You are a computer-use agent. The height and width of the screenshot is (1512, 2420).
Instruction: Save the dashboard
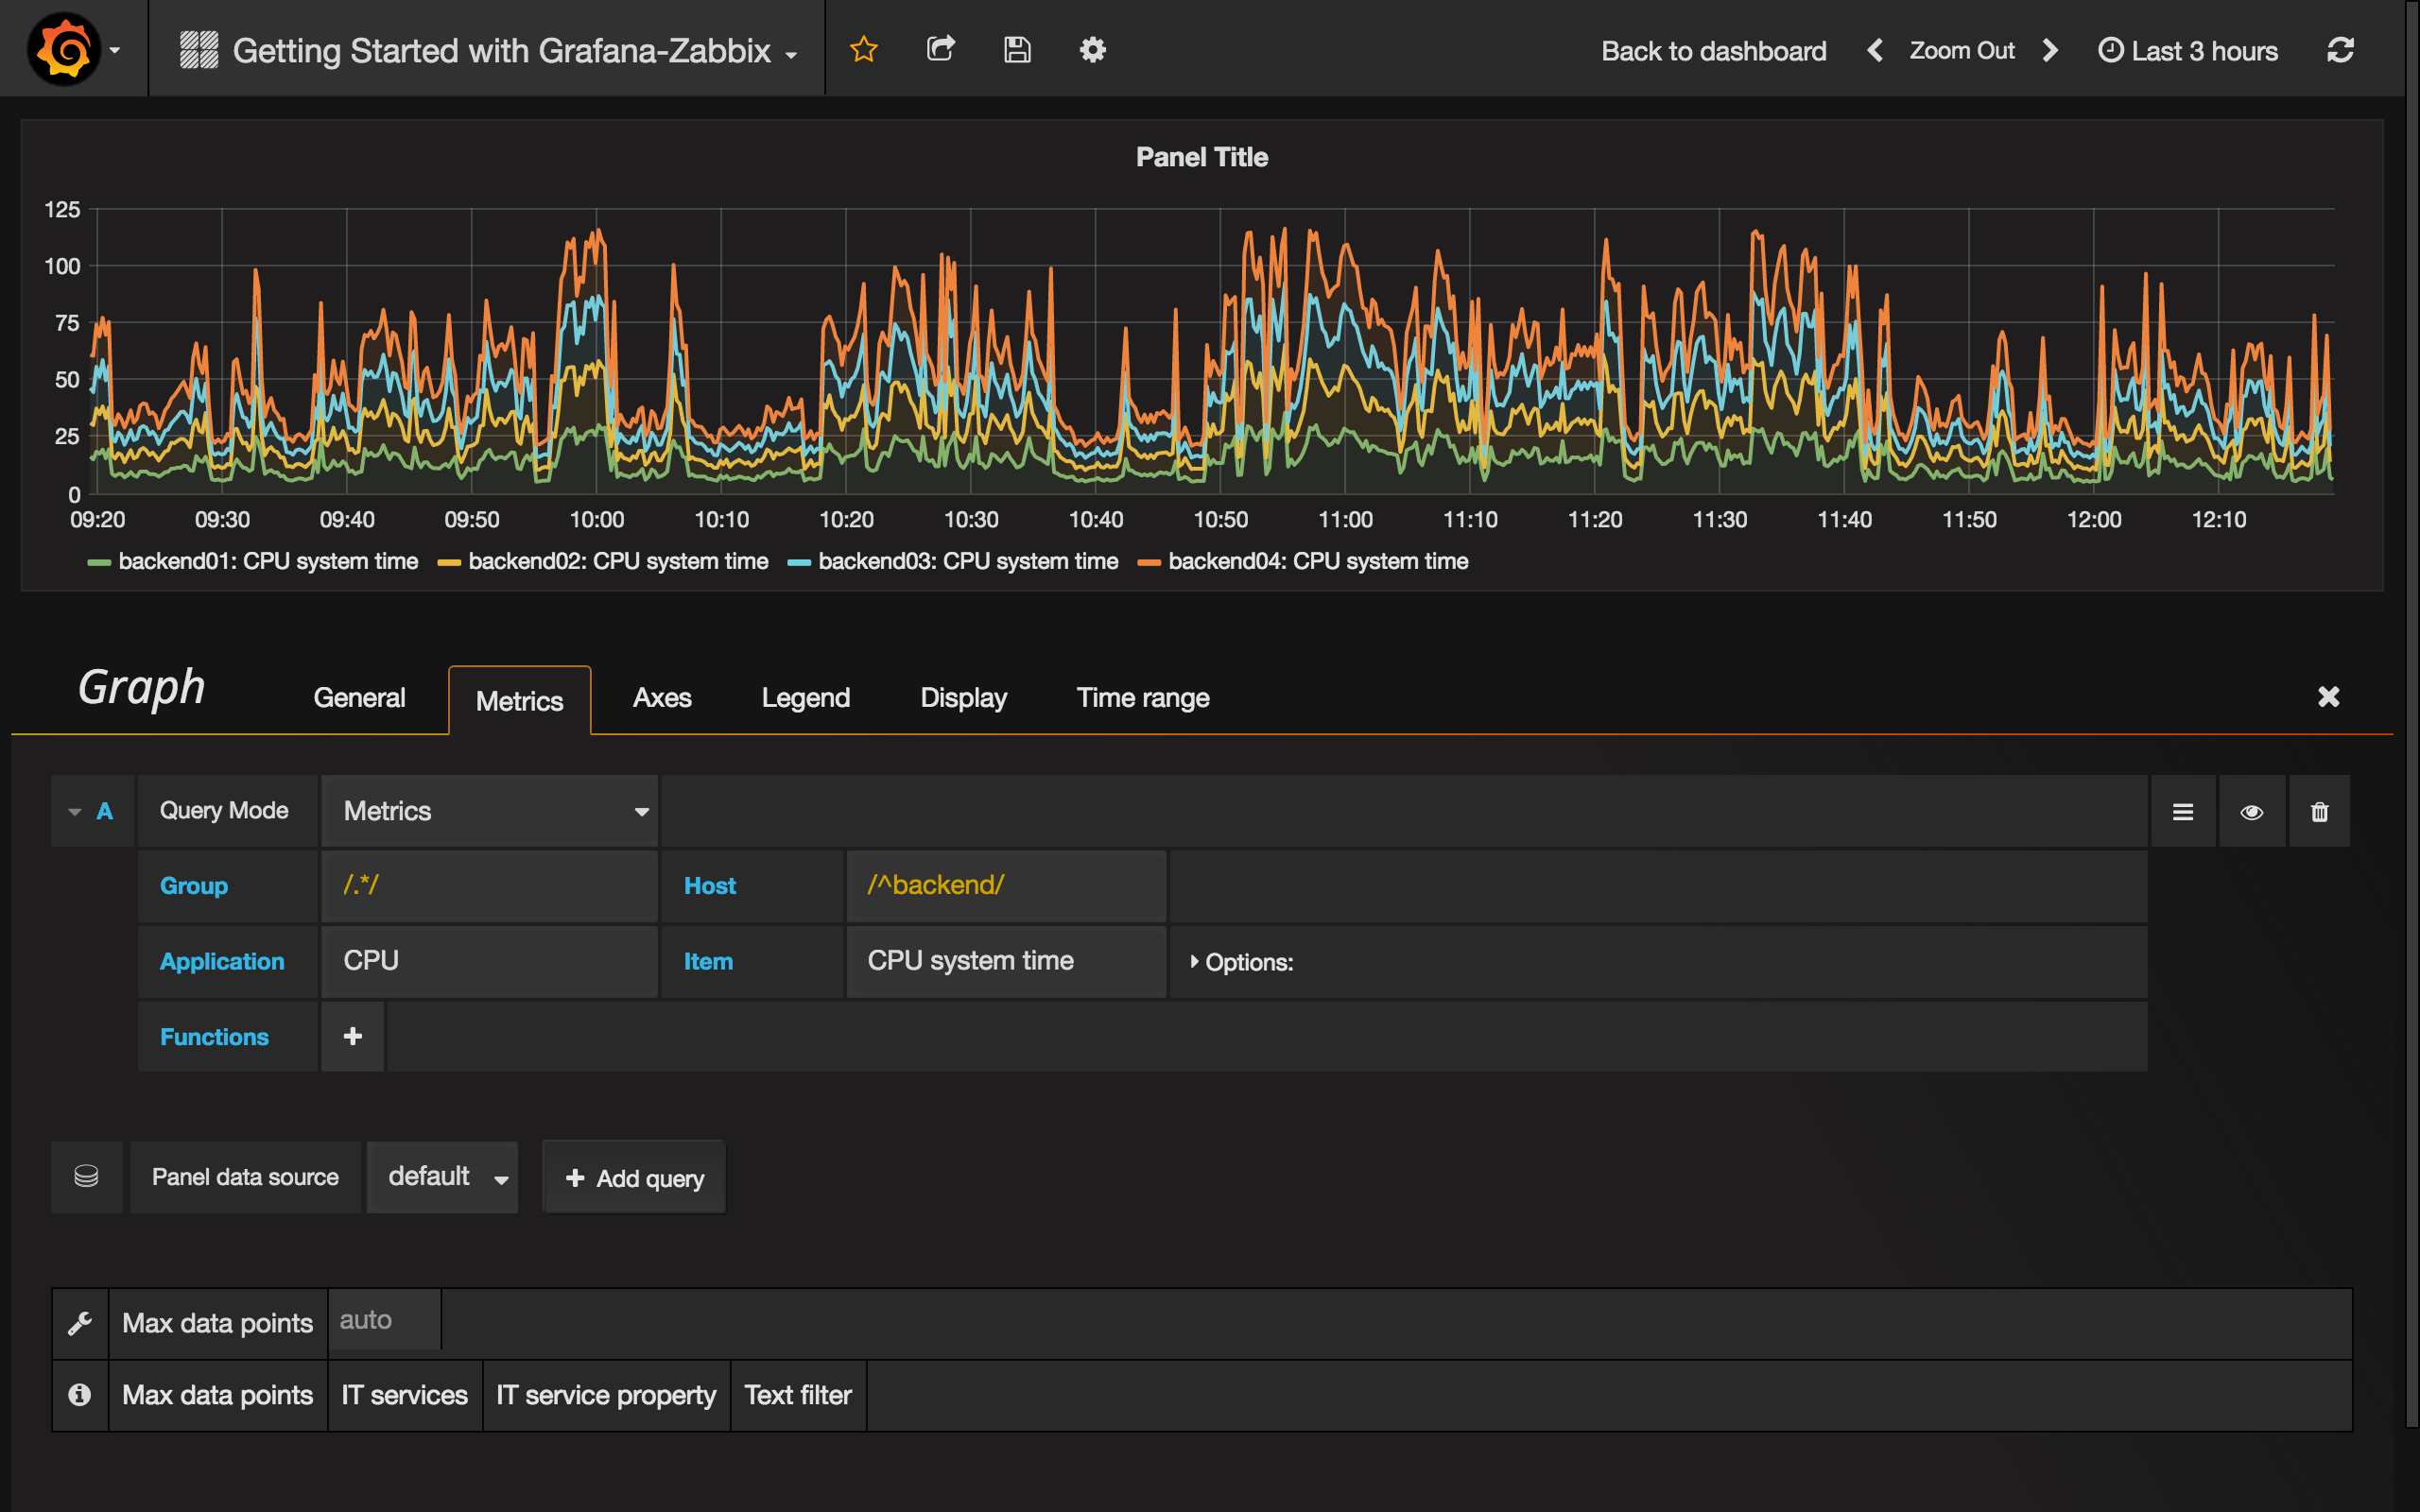[1017, 49]
